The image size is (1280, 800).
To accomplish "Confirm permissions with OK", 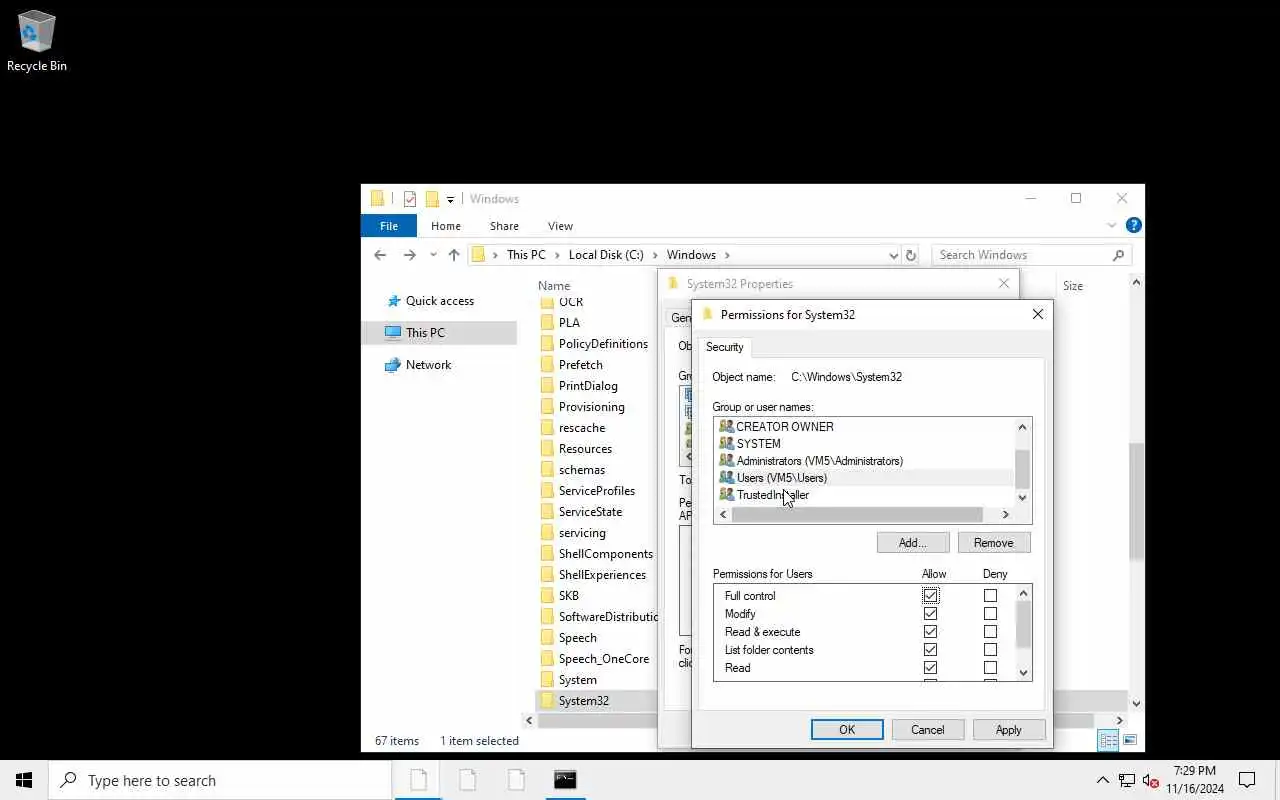I will pyautogui.click(x=847, y=730).
